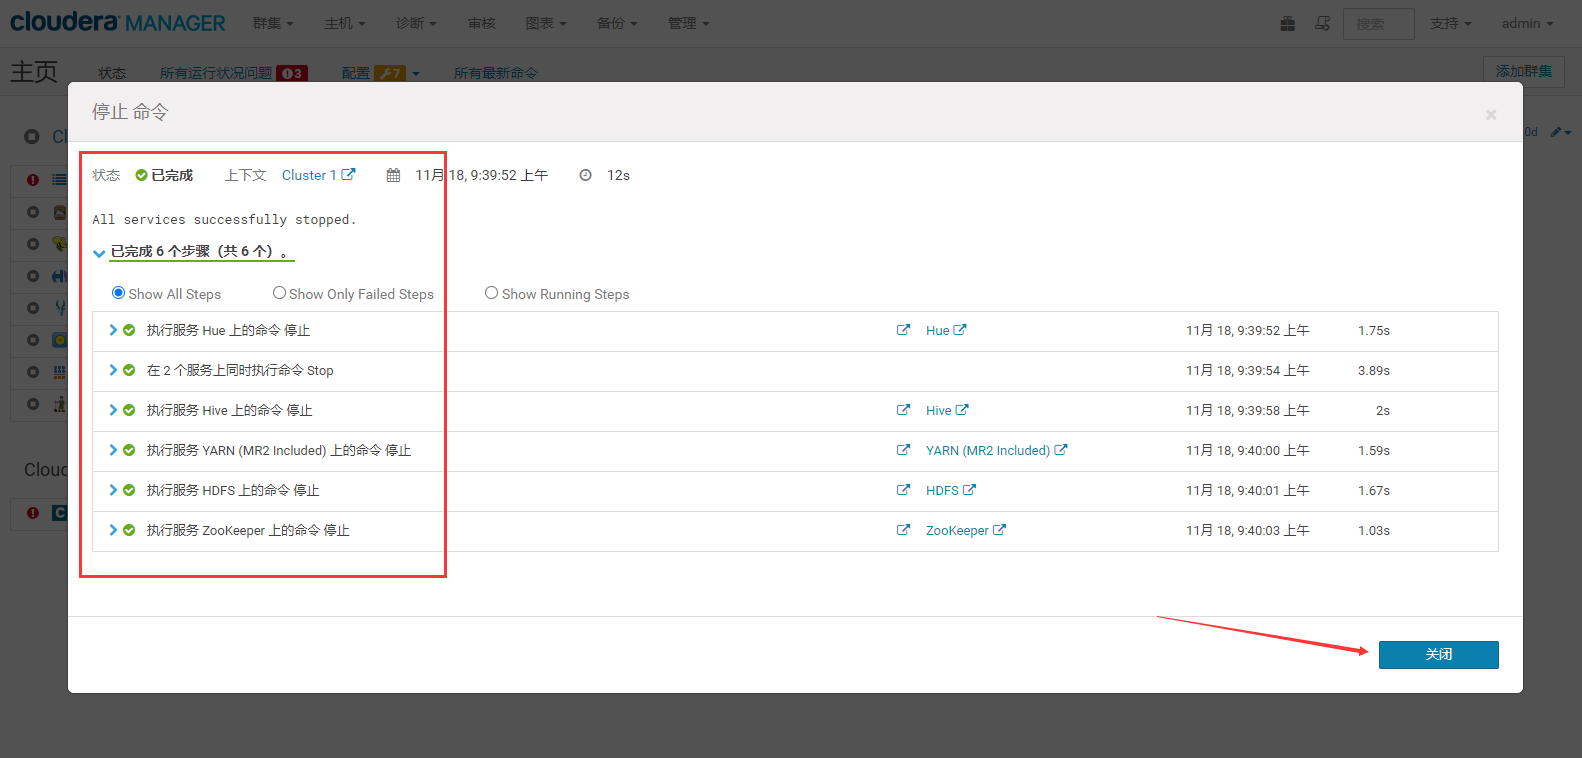Click green success icon in Hue stop step

129,330
